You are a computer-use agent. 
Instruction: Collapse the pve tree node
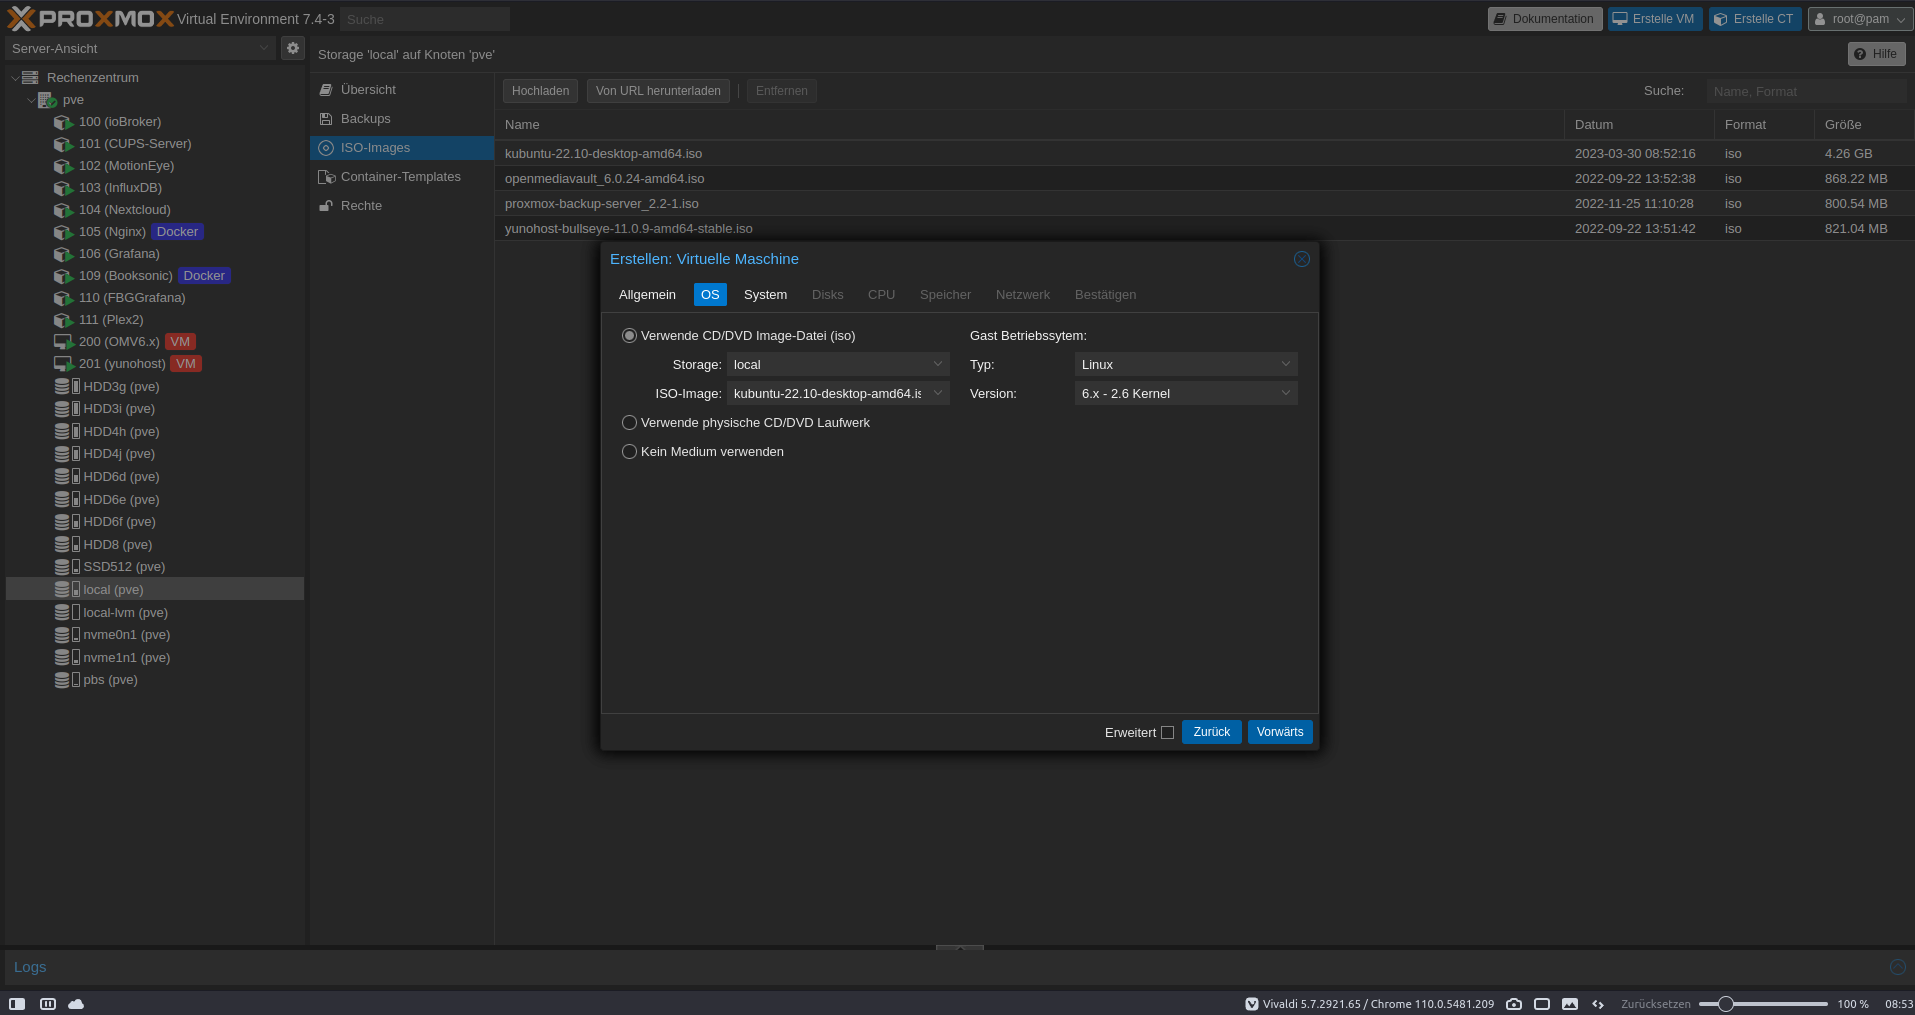31,100
